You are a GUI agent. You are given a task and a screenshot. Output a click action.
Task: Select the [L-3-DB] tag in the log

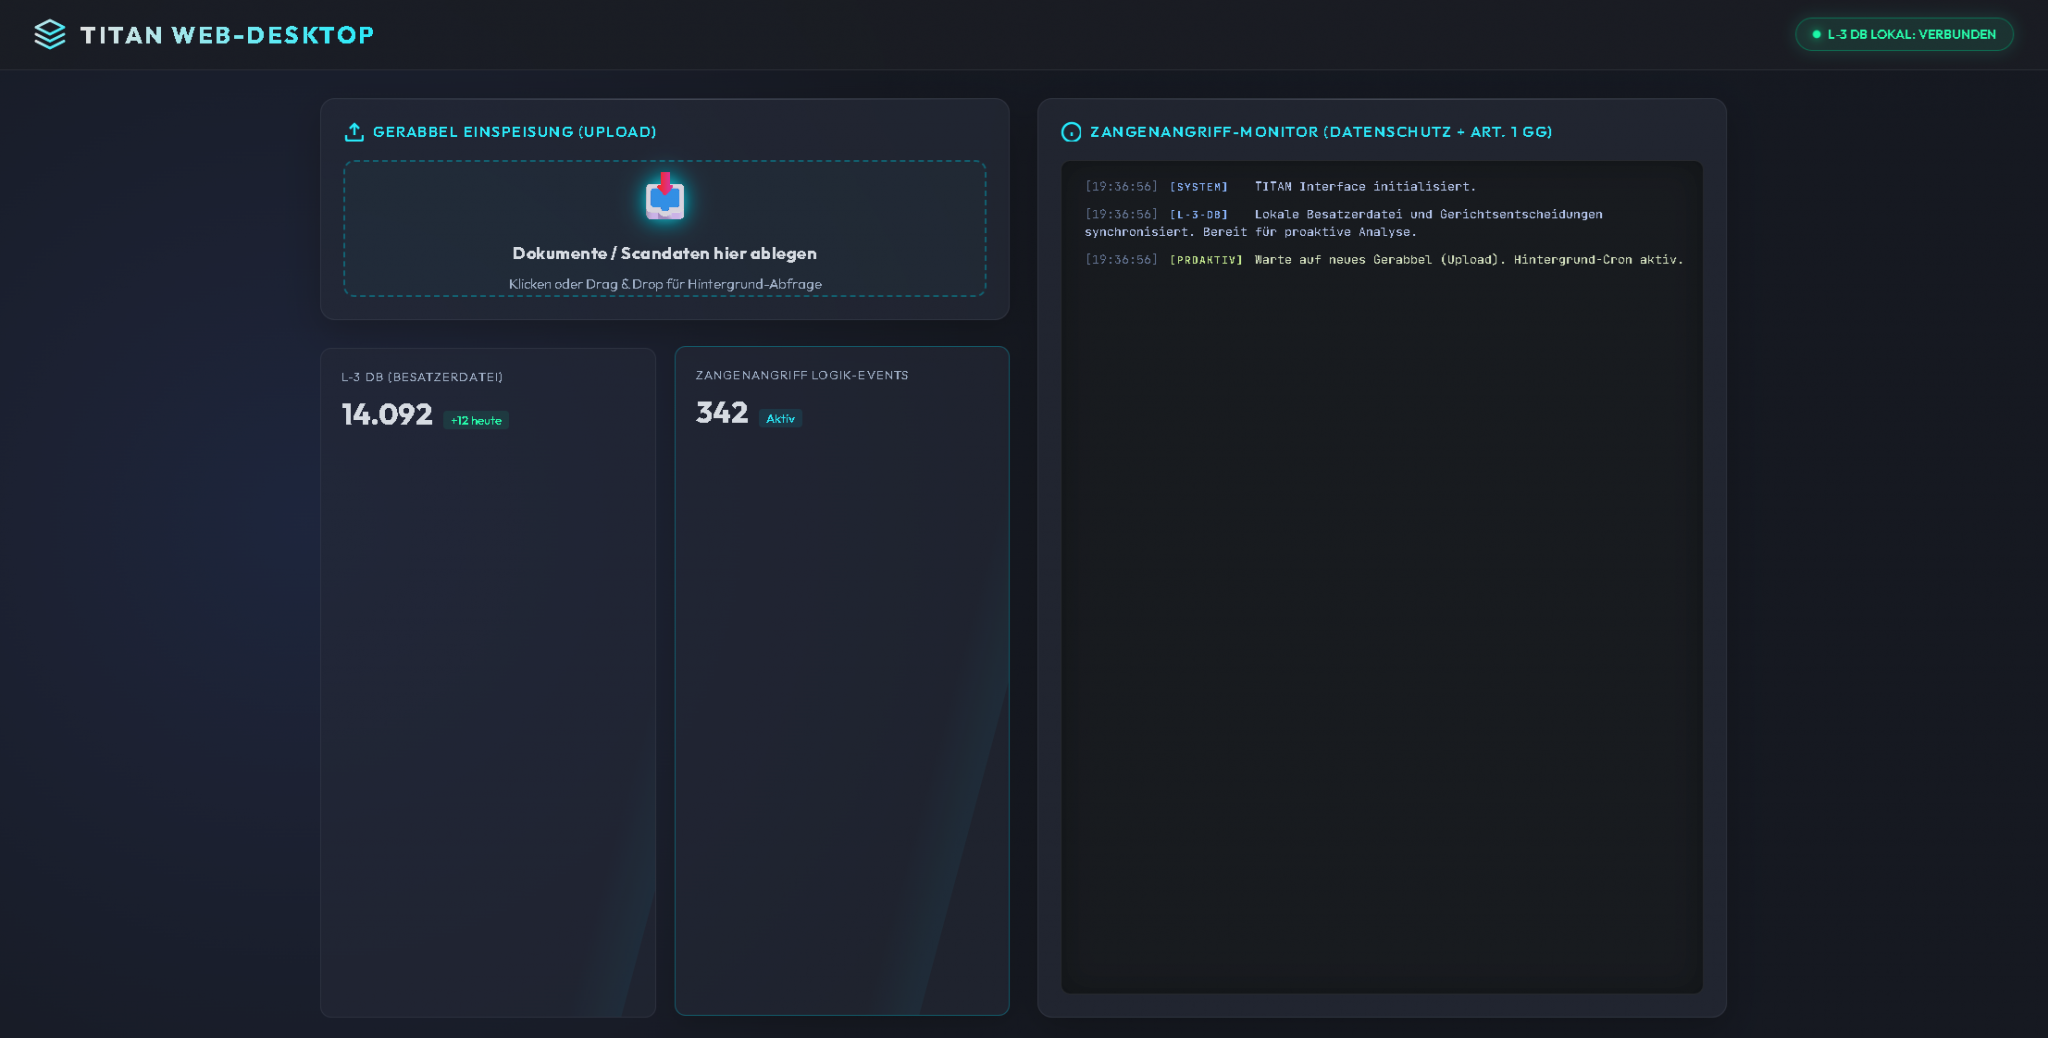(1197, 214)
